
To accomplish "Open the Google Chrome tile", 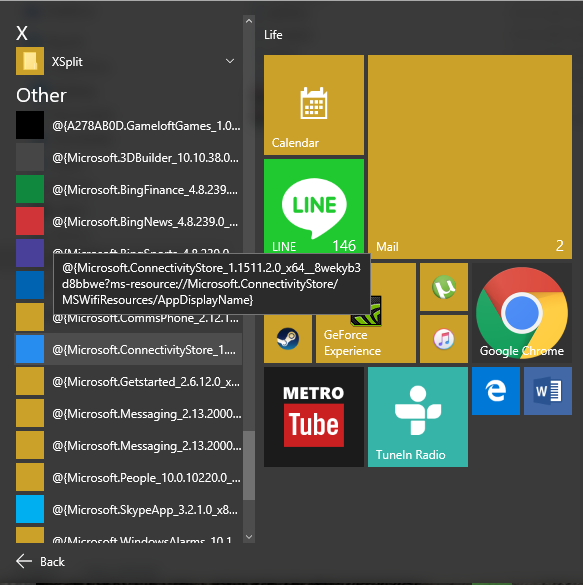I will (522, 313).
